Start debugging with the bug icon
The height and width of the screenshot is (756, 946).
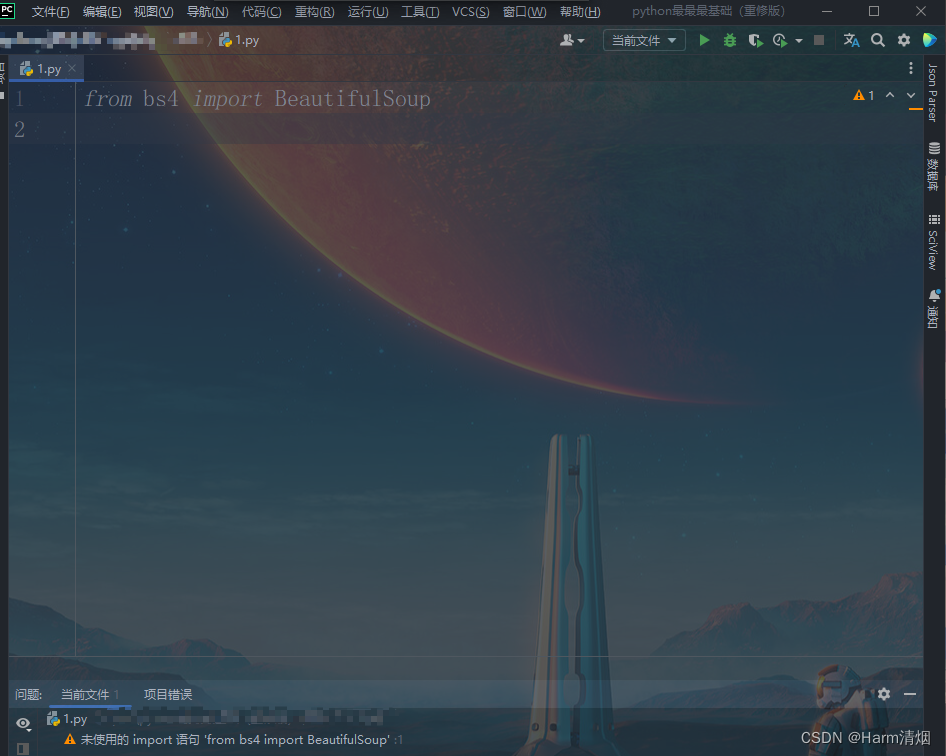tap(730, 40)
